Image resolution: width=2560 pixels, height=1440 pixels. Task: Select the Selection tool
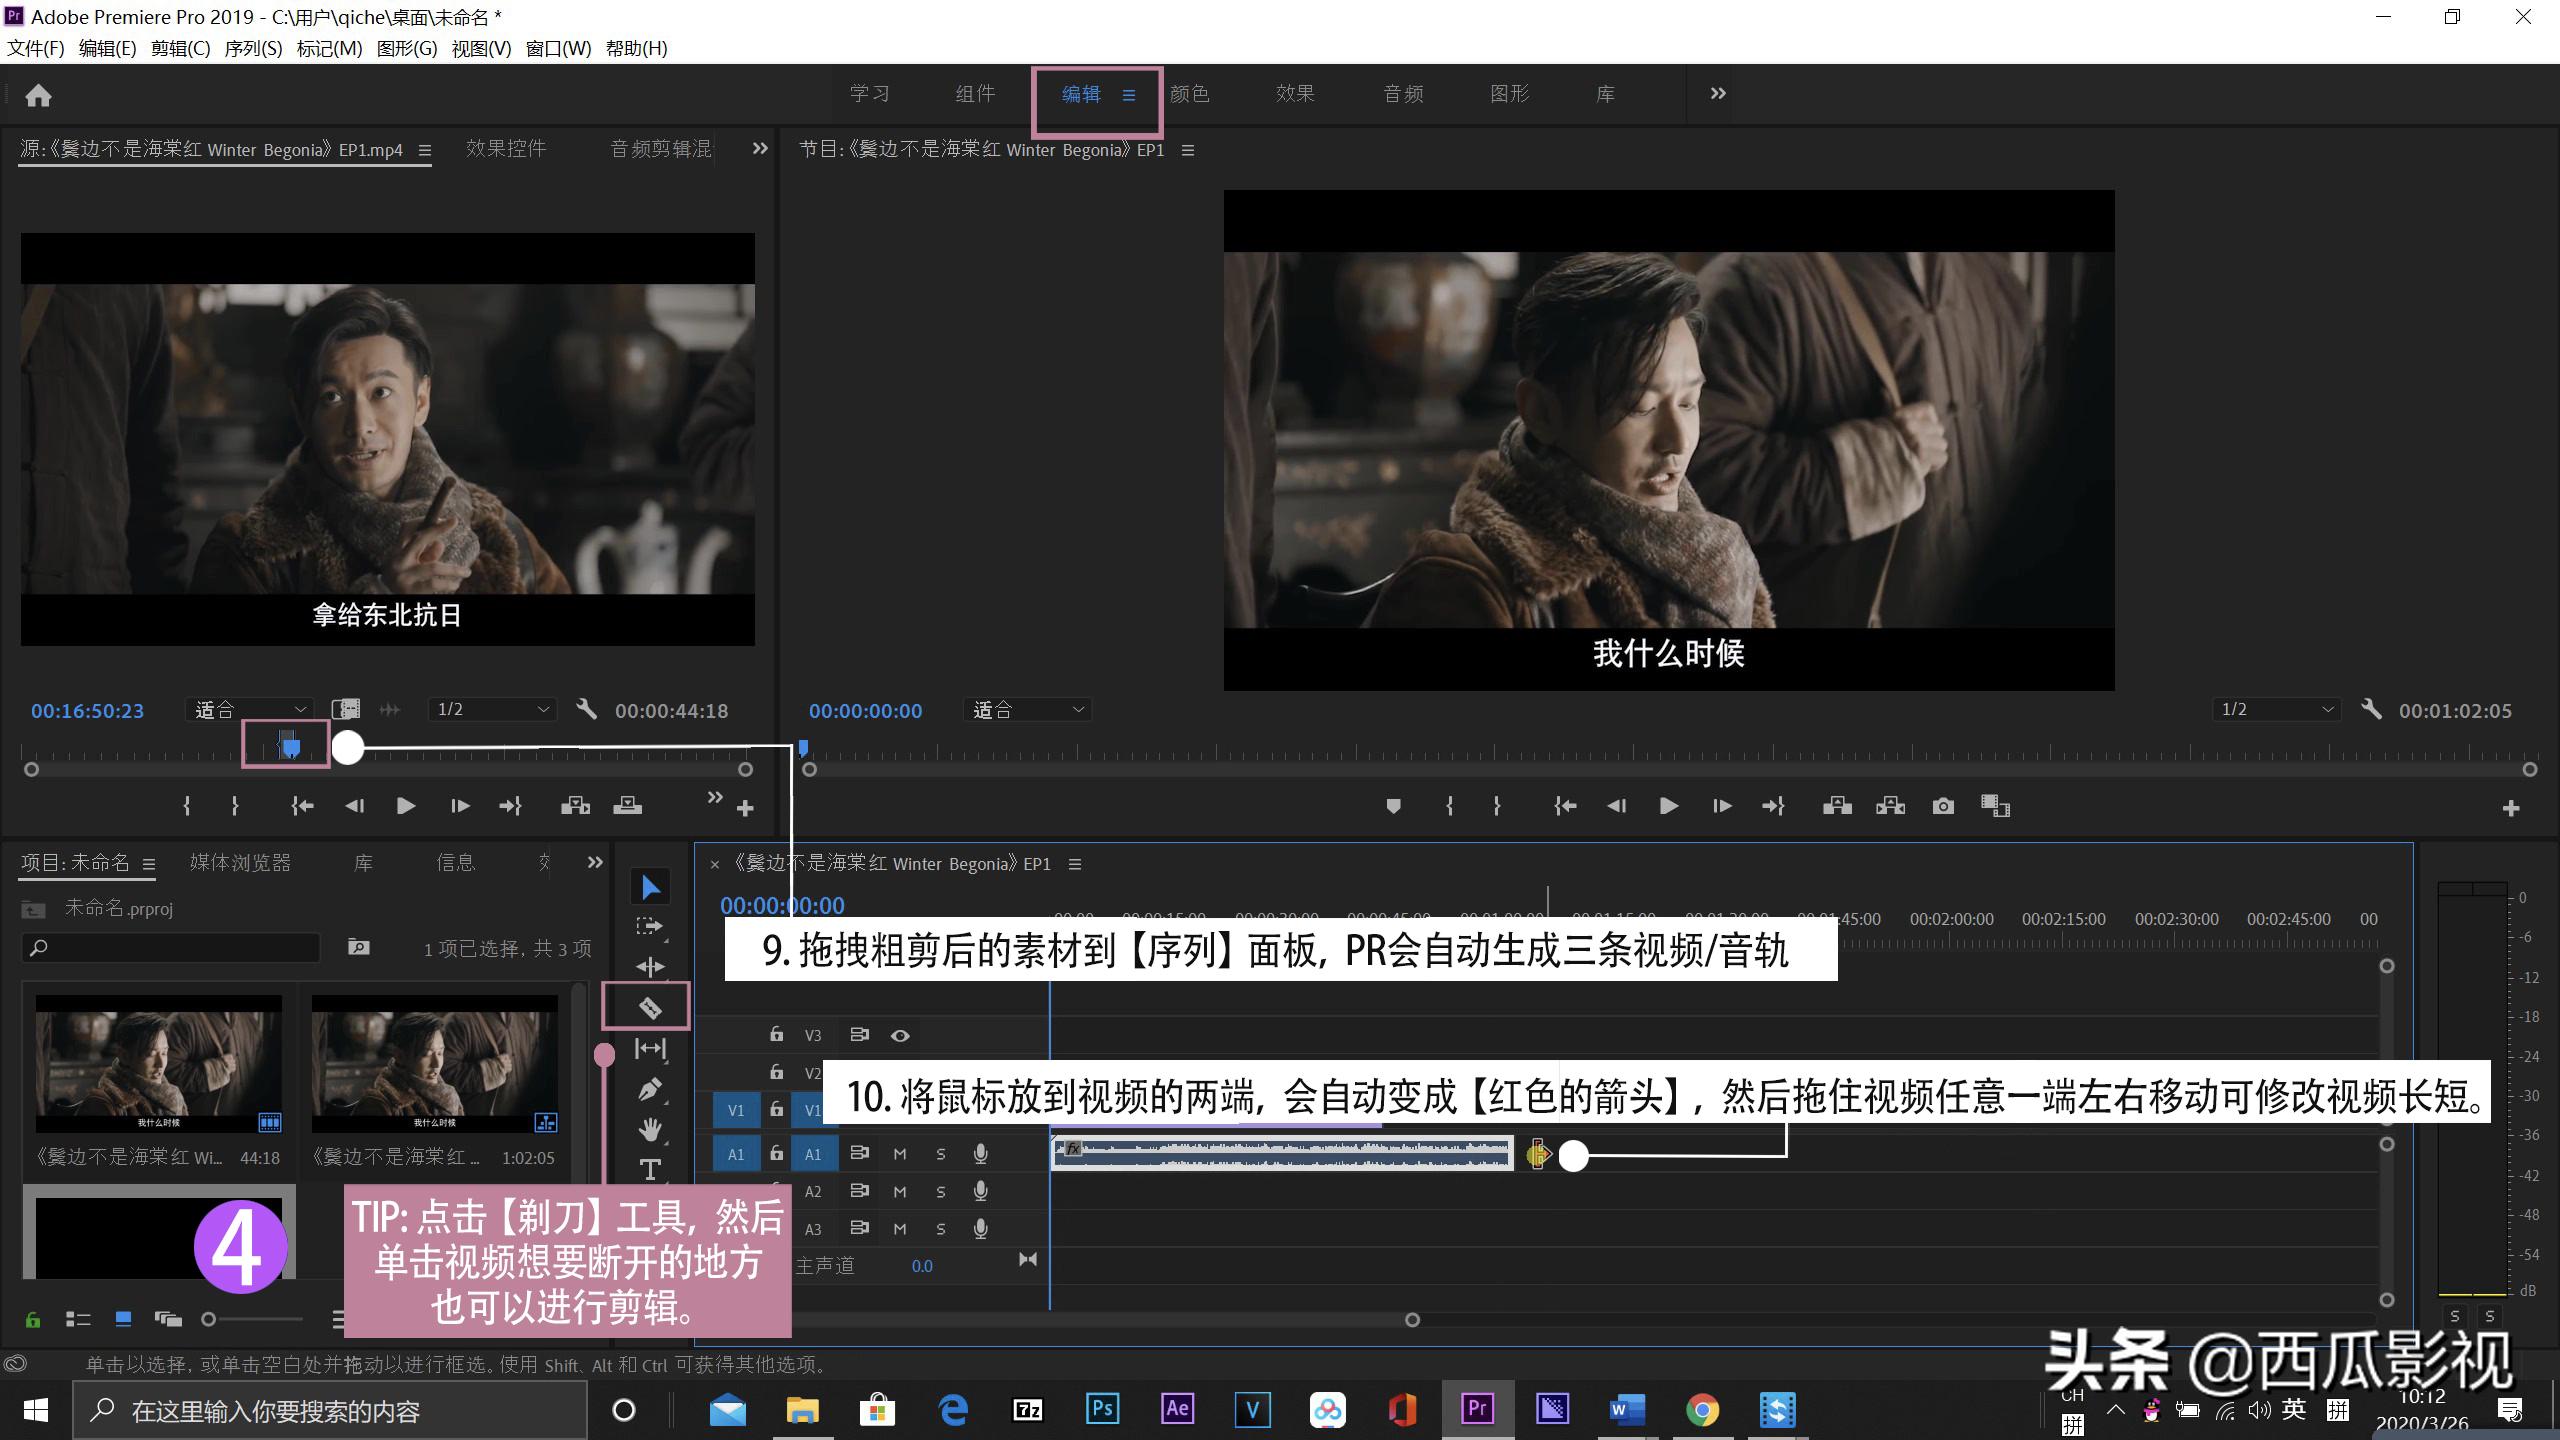pos(650,886)
